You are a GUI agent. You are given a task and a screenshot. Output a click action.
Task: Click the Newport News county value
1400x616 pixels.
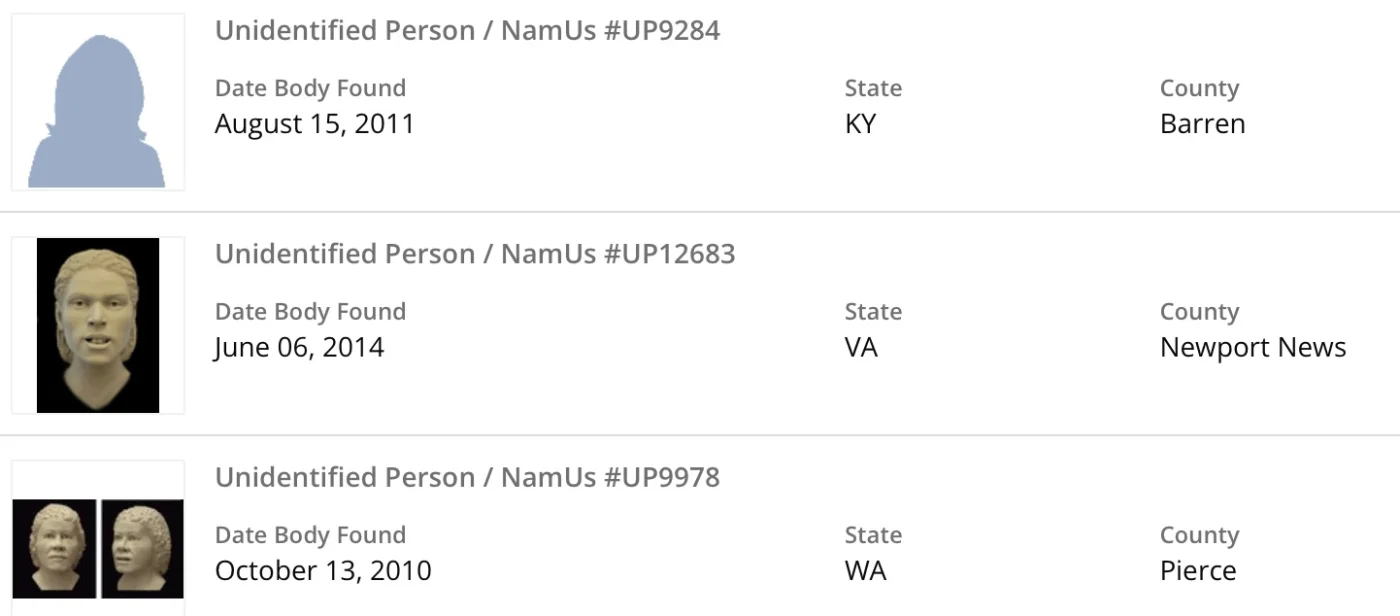1252,348
